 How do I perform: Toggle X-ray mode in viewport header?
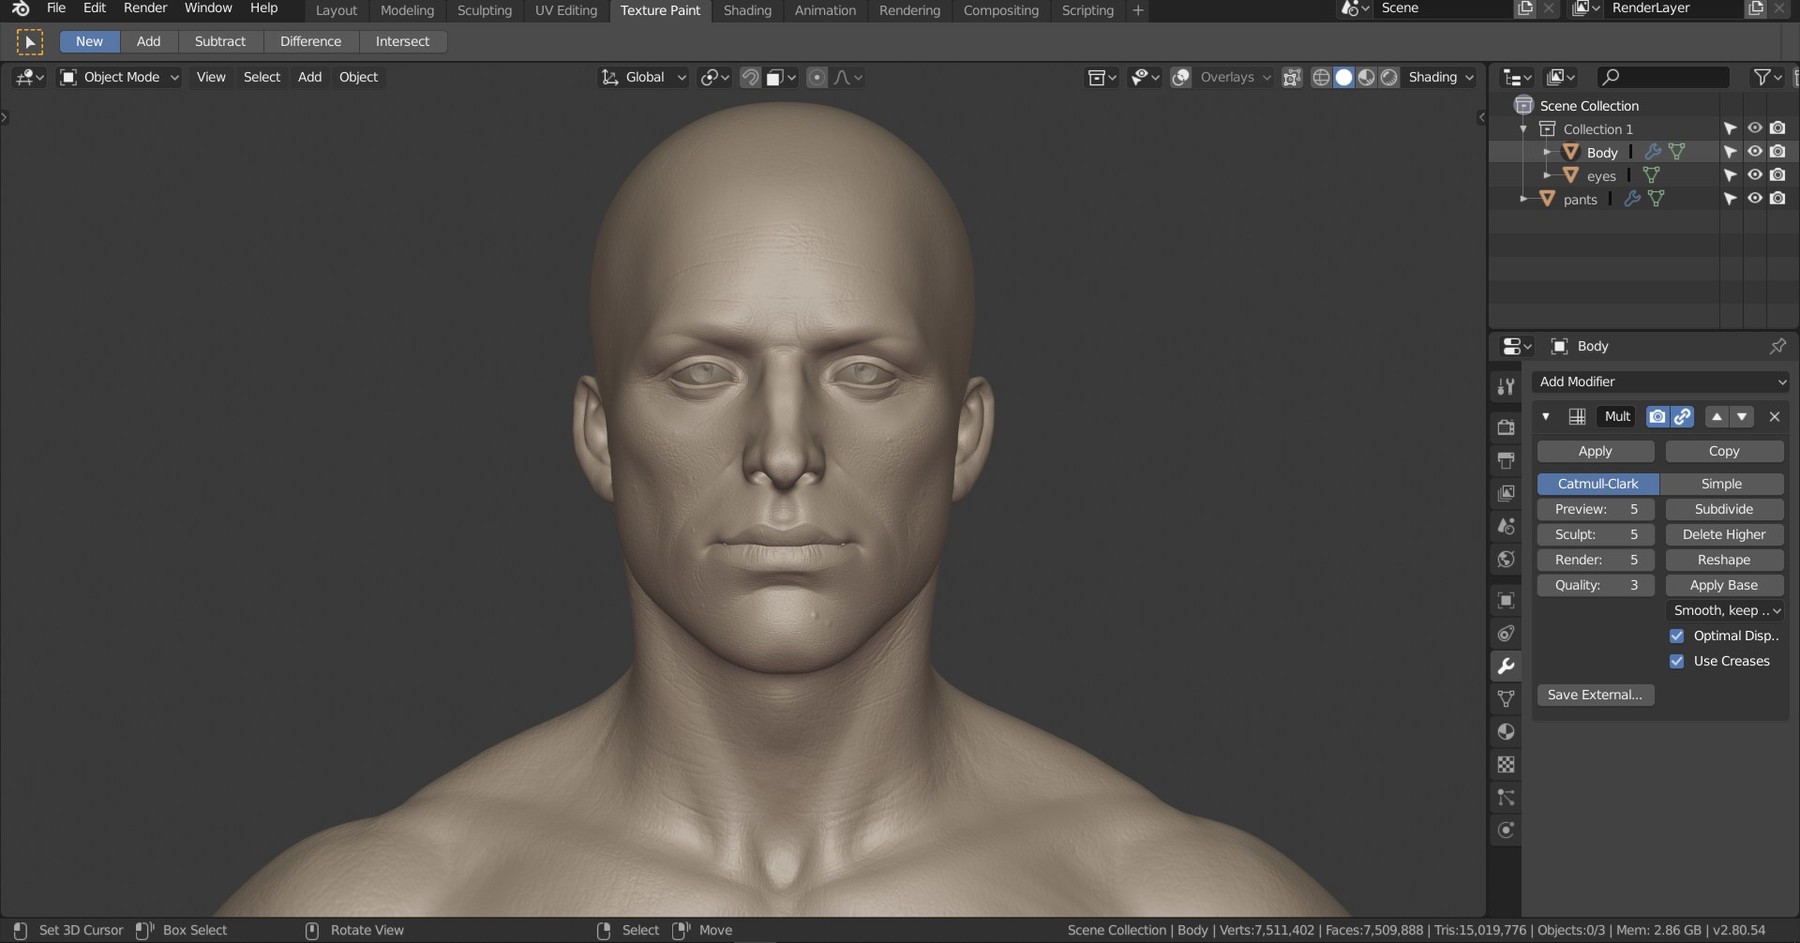[1292, 77]
